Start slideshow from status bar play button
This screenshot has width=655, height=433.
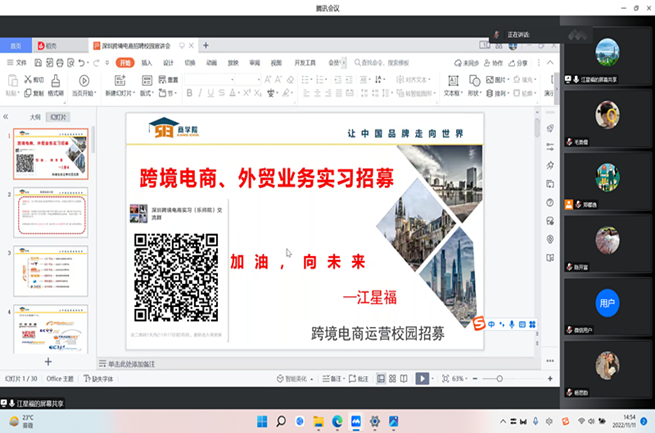tap(422, 379)
